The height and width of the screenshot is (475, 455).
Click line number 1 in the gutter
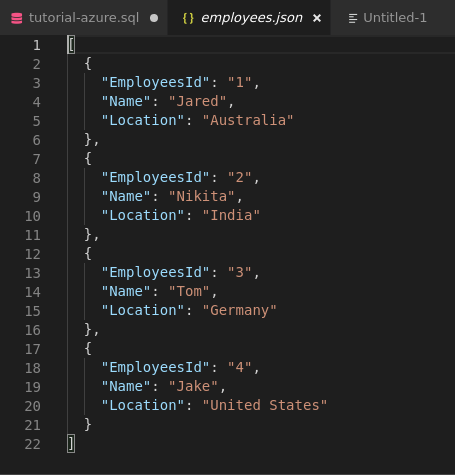tap(37, 45)
